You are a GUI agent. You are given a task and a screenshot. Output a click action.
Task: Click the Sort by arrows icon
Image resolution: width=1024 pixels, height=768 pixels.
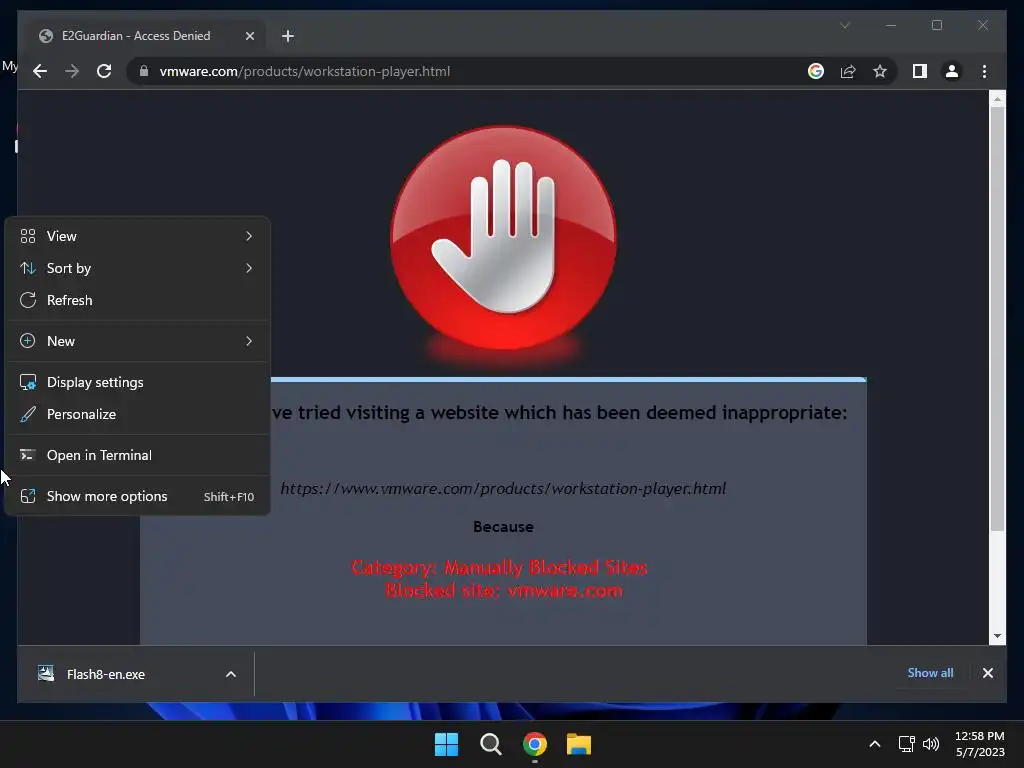tap(27, 268)
